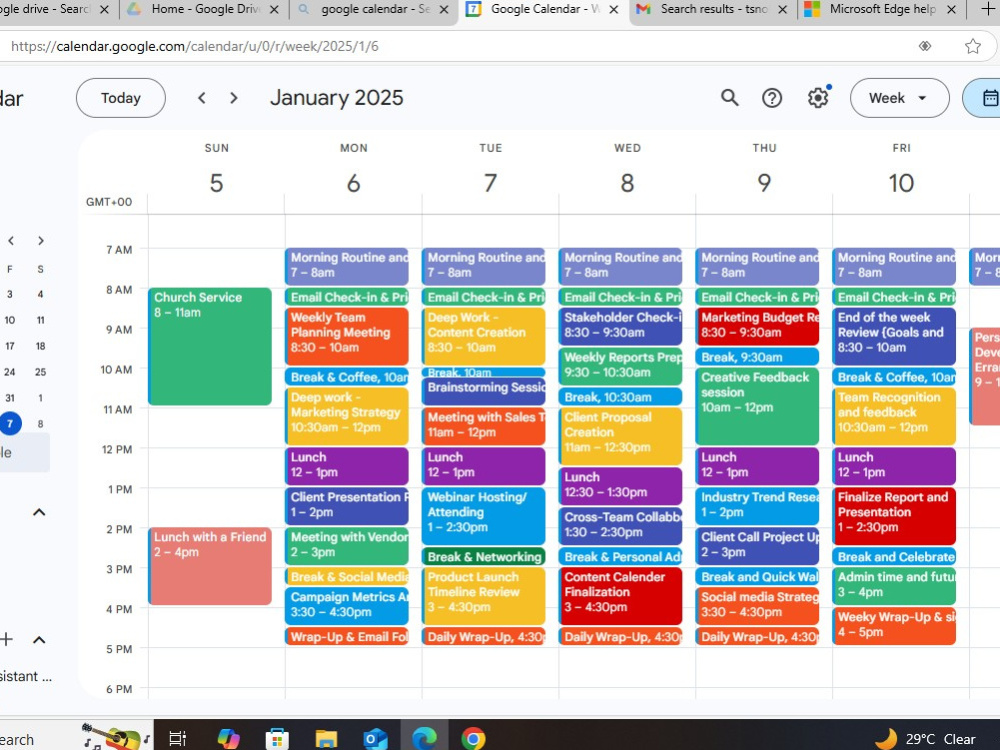This screenshot has width=1000, height=750.
Task: Close the Google Calendar tab
Action: [614, 10]
